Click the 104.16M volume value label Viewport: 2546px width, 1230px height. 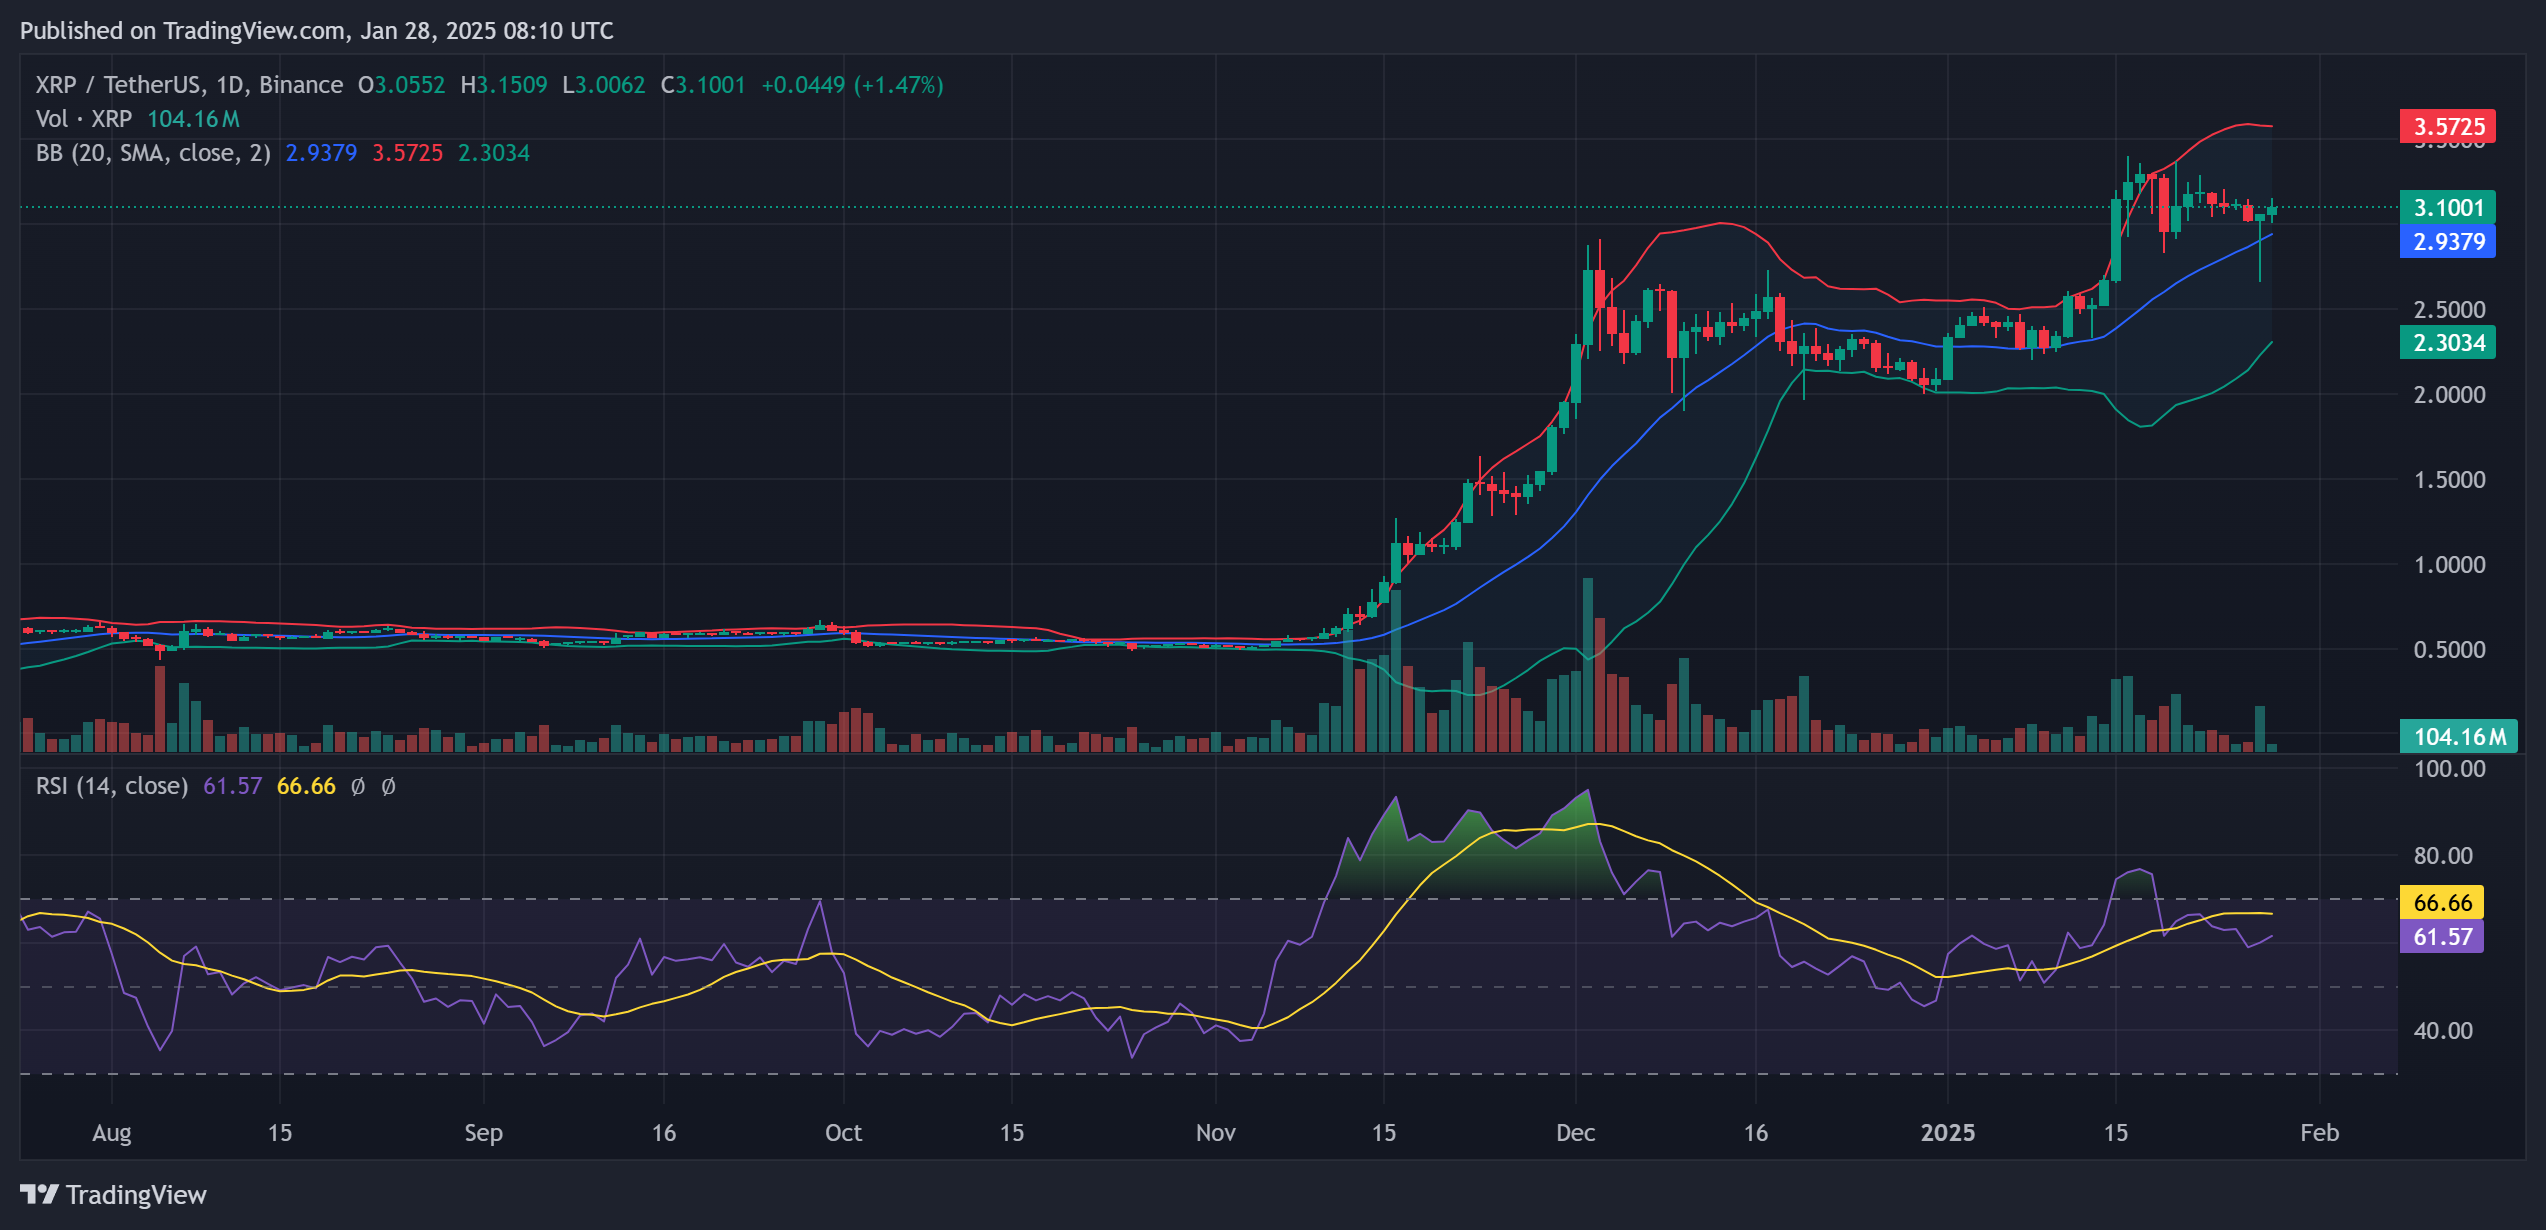[2459, 737]
